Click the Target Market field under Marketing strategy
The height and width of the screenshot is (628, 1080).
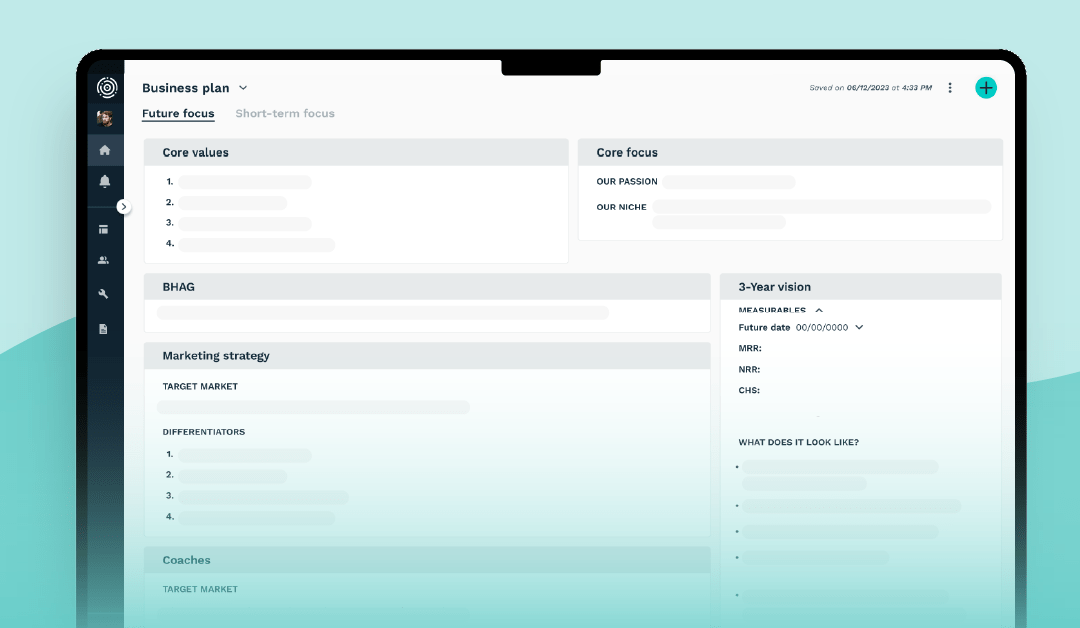coord(313,407)
